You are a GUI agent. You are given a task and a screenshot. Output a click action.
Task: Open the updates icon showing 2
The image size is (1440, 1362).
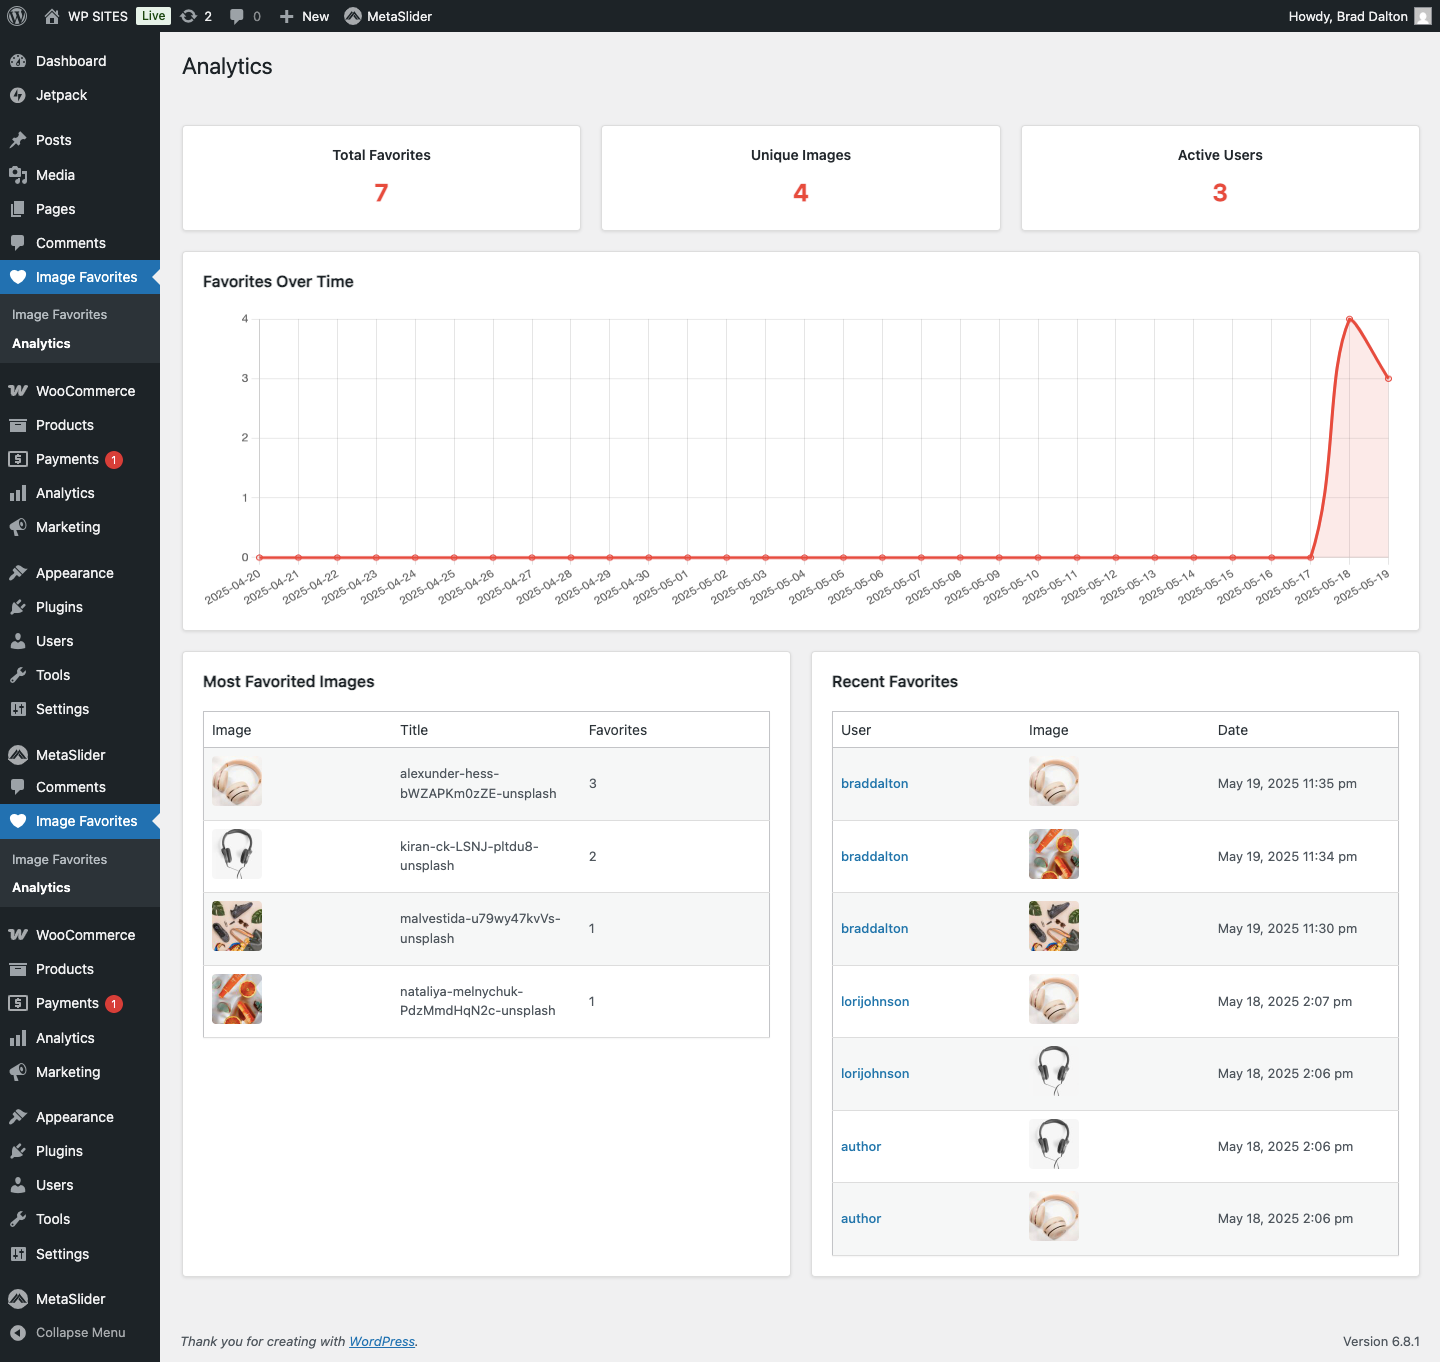(196, 16)
